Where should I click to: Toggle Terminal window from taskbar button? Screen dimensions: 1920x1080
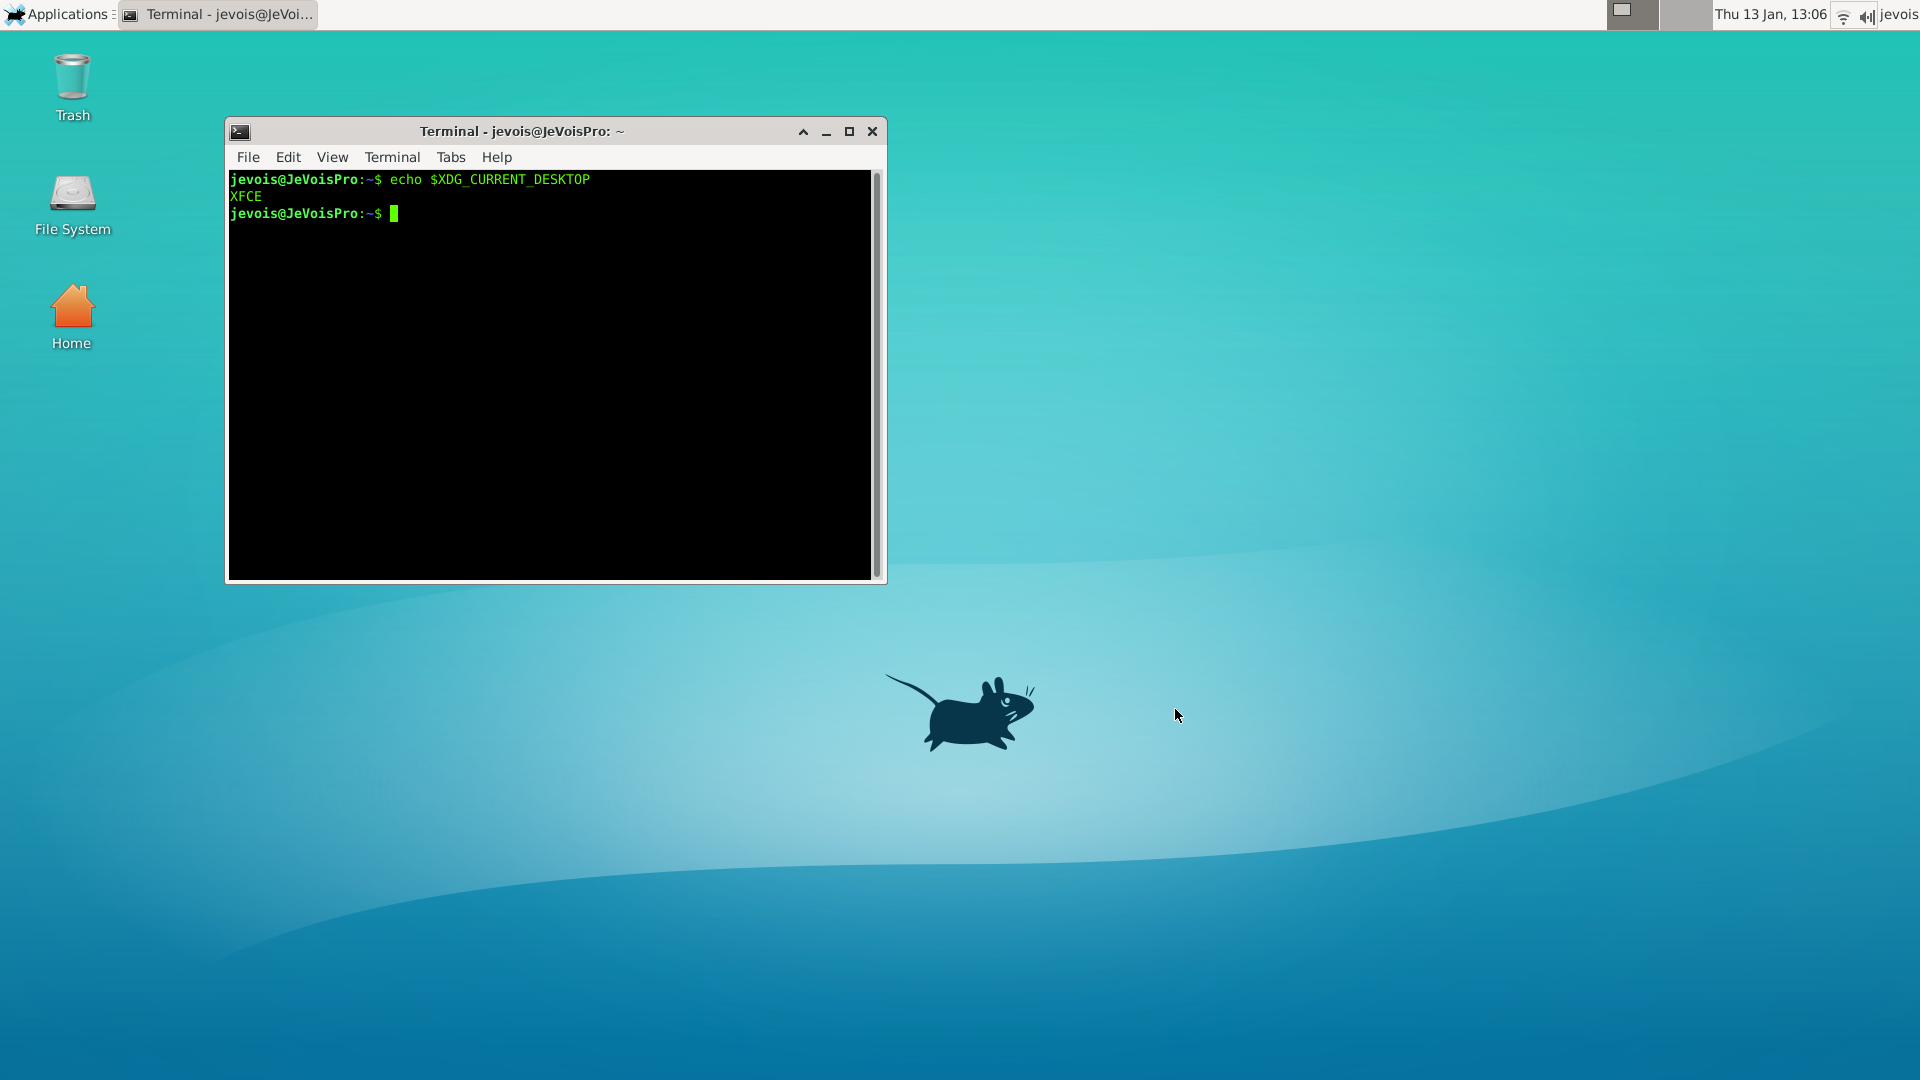coord(218,15)
